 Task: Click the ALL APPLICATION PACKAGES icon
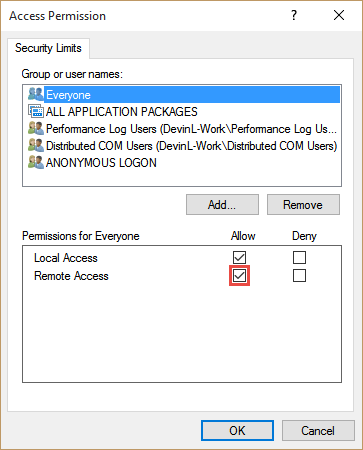[x=36, y=111]
